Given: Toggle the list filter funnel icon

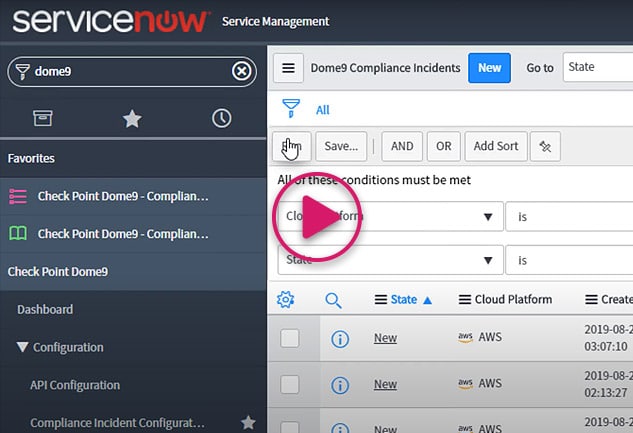Looking at the screenshot, I should (291, 109).
